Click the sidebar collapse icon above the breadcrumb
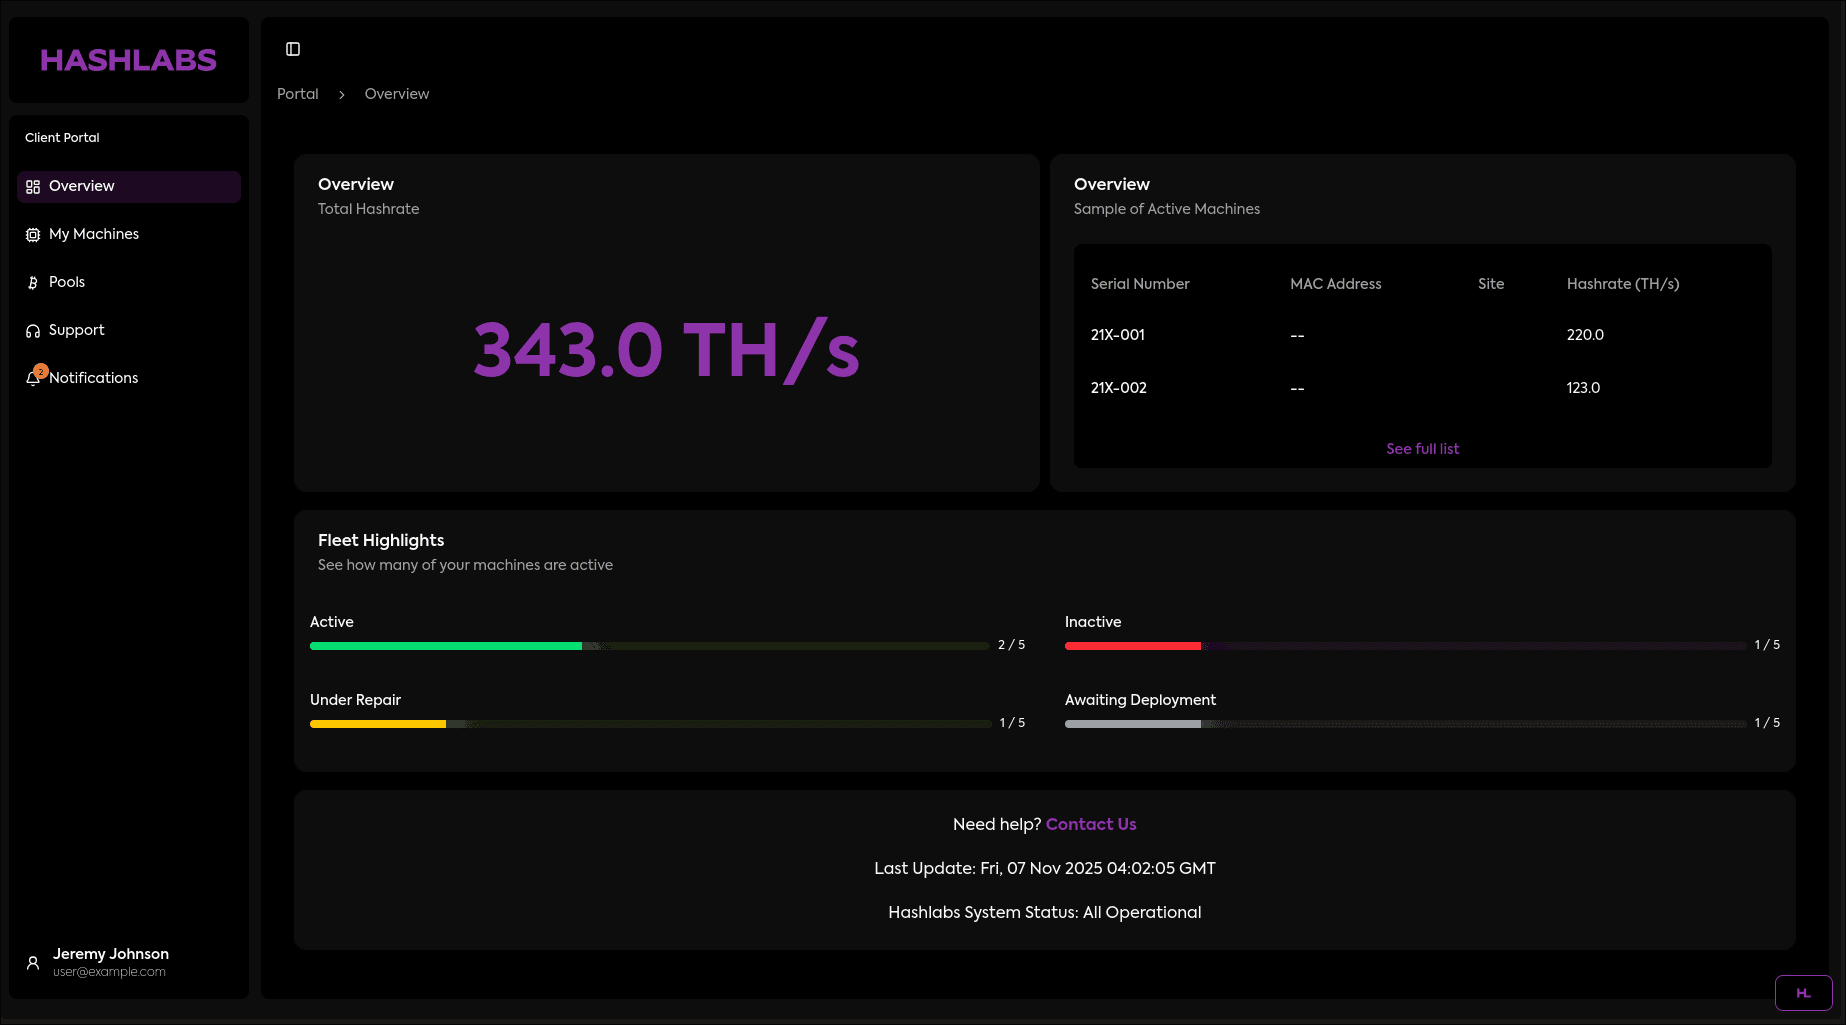Screen dimensions: 1846x1025 (x=292, y=48)
